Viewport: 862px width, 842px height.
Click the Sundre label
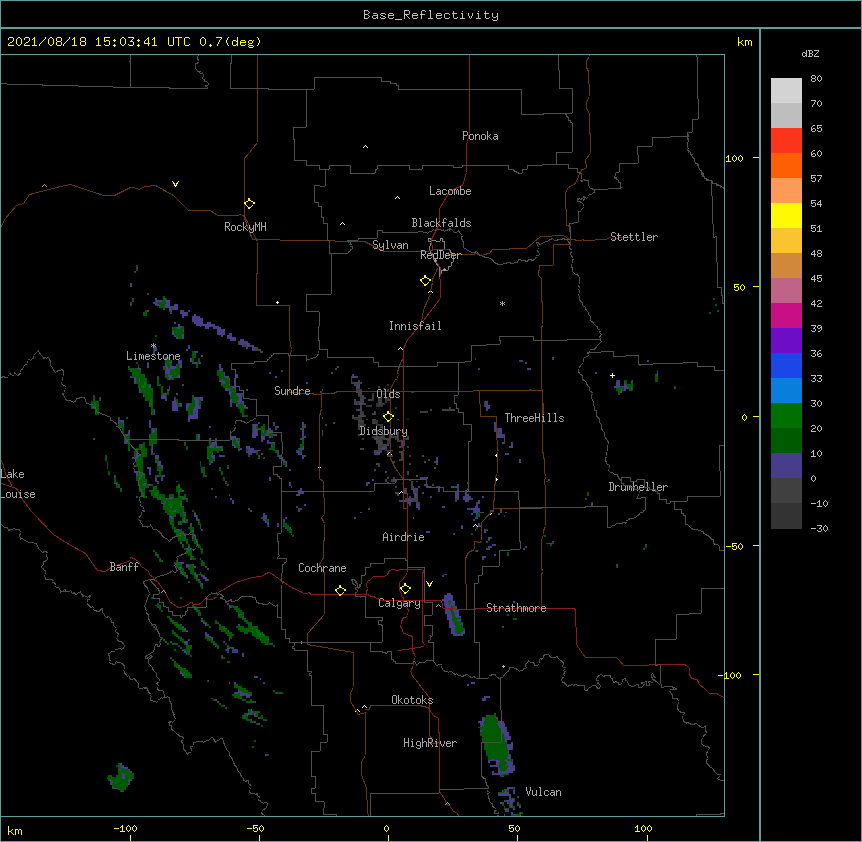coord(292,391)
